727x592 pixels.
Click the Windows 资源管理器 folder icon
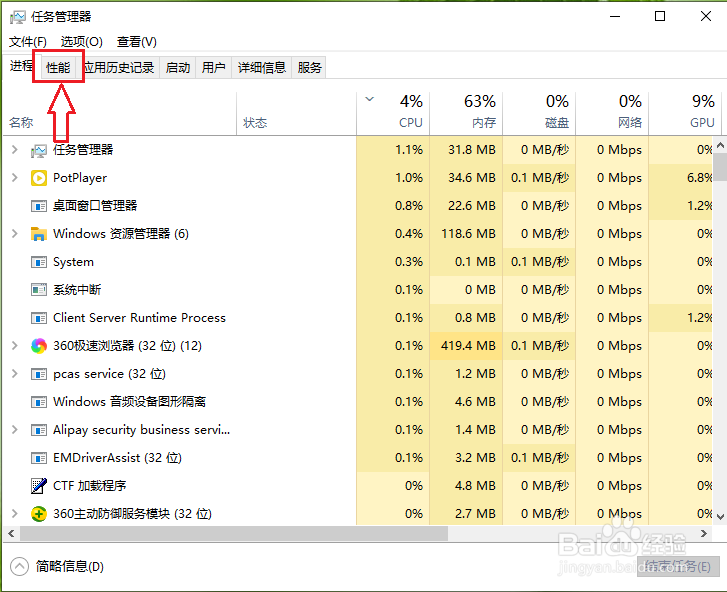point(39,234)
